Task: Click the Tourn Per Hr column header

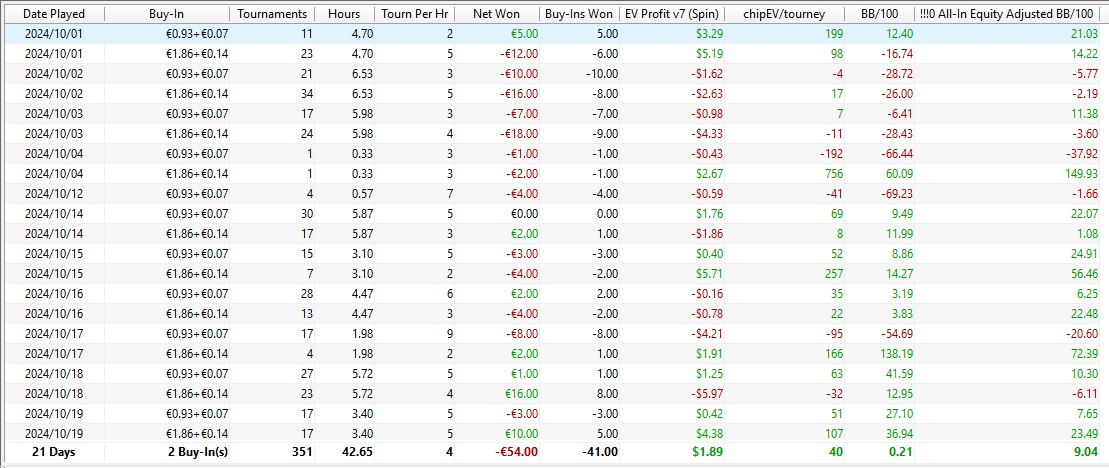Action: pos(414,13)
